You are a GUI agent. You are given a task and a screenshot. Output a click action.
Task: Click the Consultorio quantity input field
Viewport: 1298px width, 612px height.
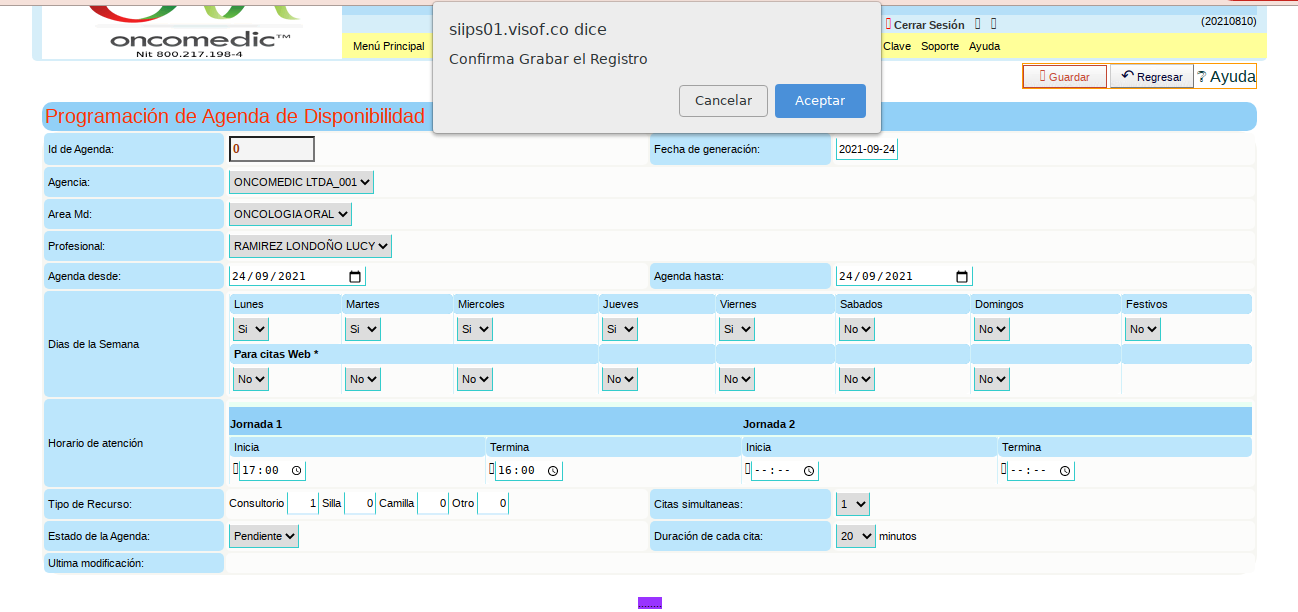click(303, 504)
